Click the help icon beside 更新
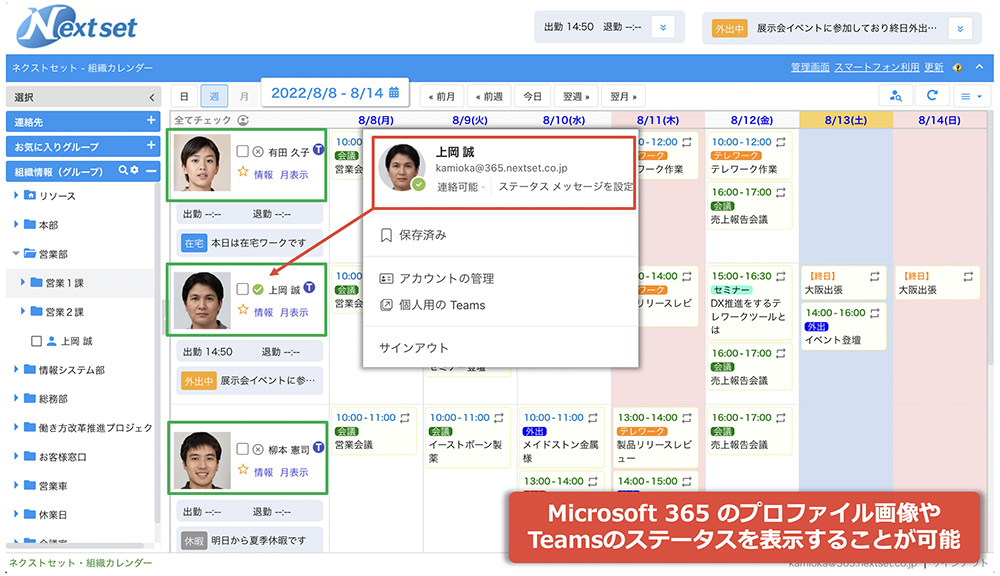This screenshot has height=576, width=1000. tap(957, 68)
